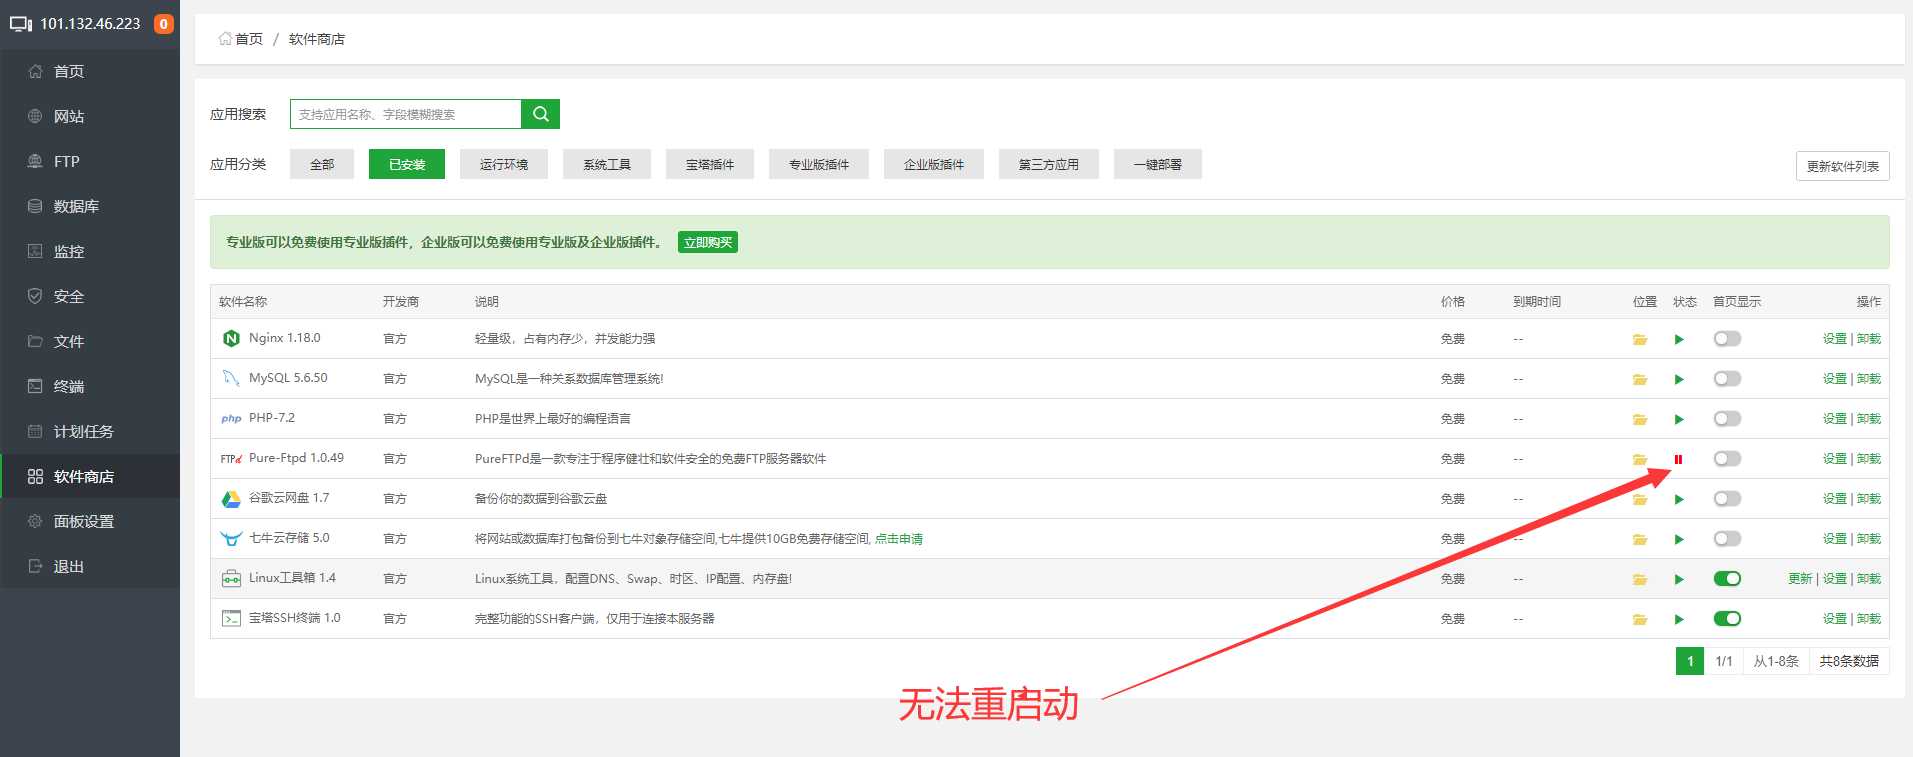Click the search magnifier button
Image resolution: width=1913 pixels, height=757 pixels.
pyautogui.click(x=541, y=114)
